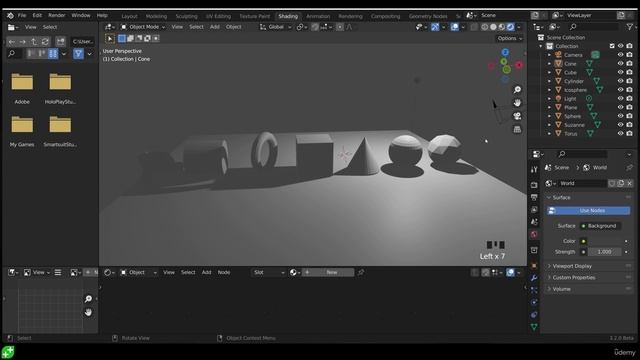Click the blue Z axis on the navigation gizmo
This screenshot has width=640, height=360.
(505, 52)
